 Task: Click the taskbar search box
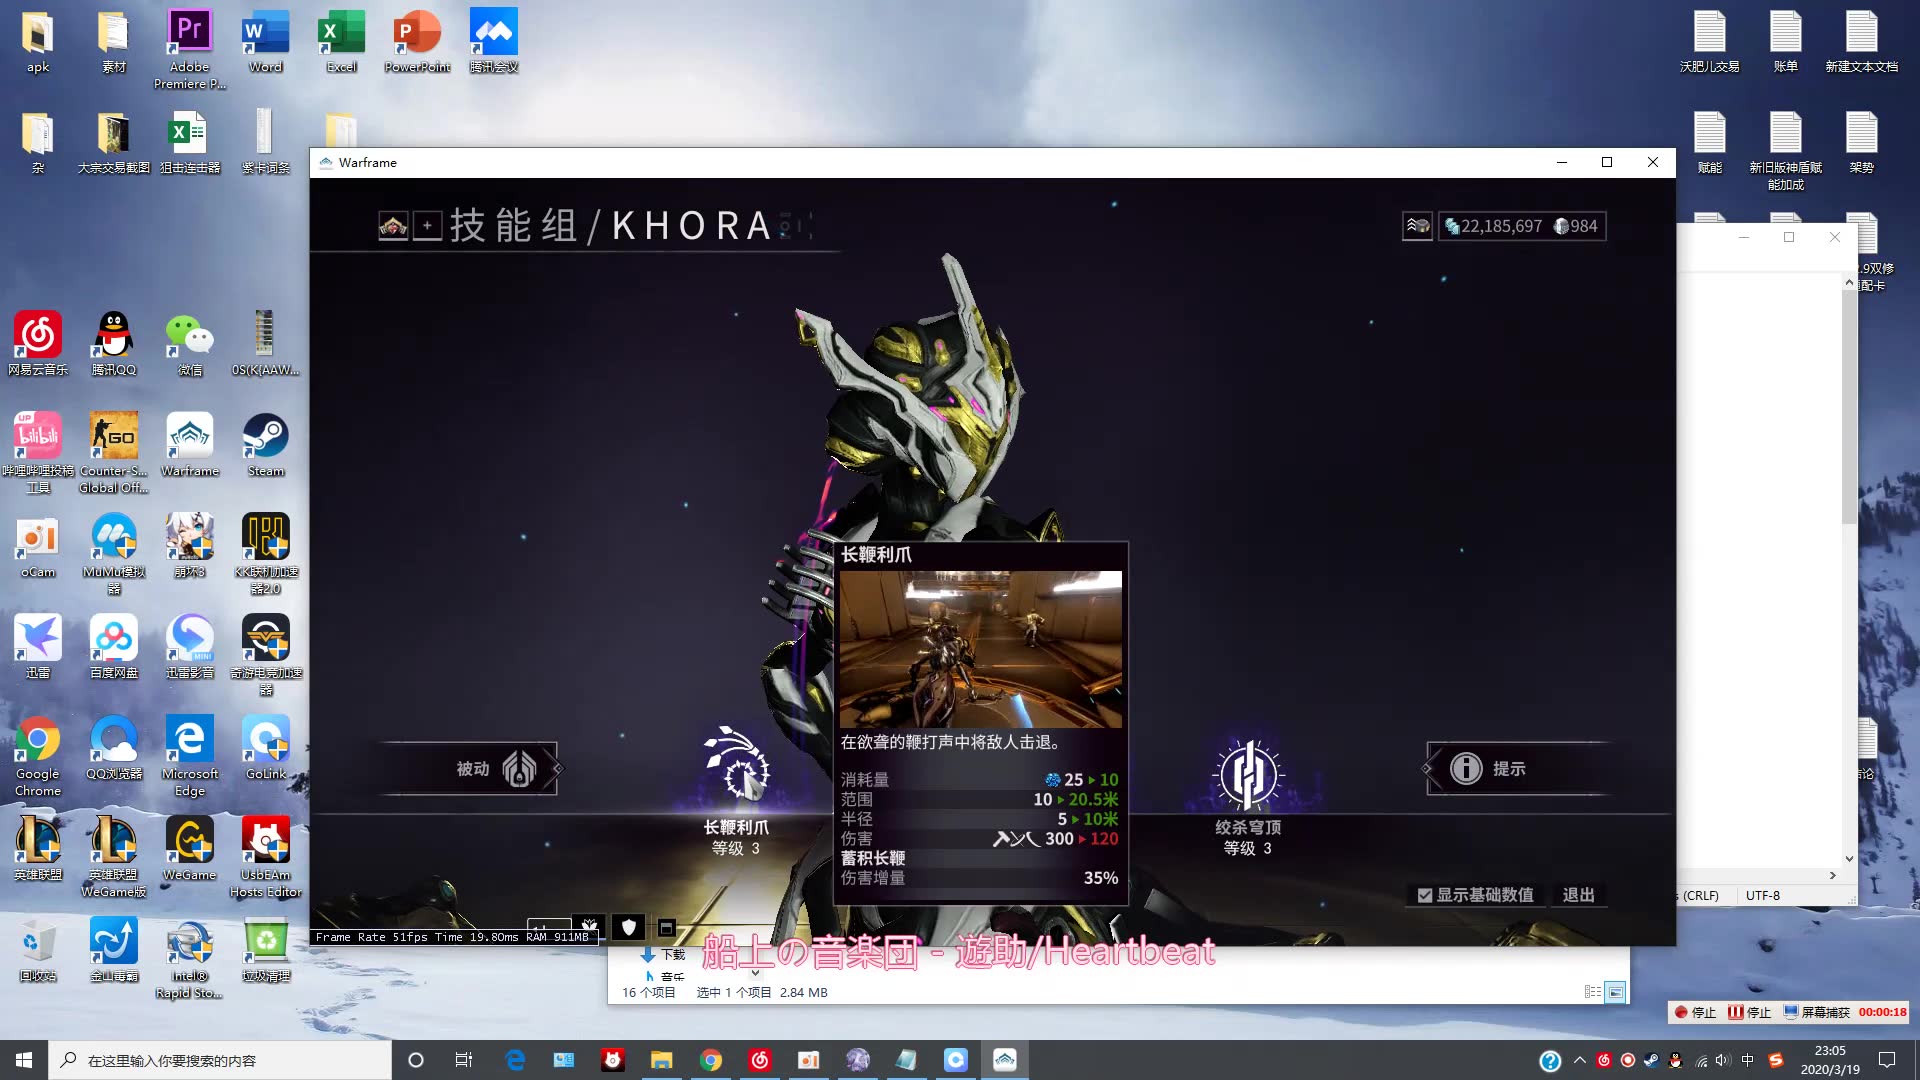pyautogui.click(x=220, y=1060)
